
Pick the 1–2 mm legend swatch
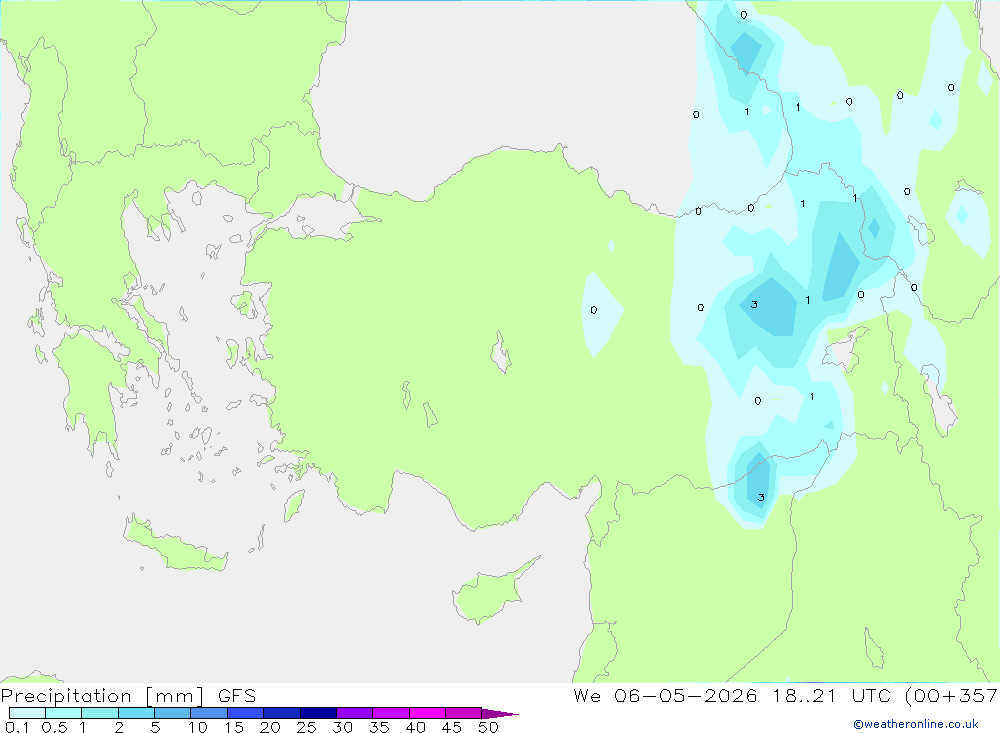pos(100,713)
